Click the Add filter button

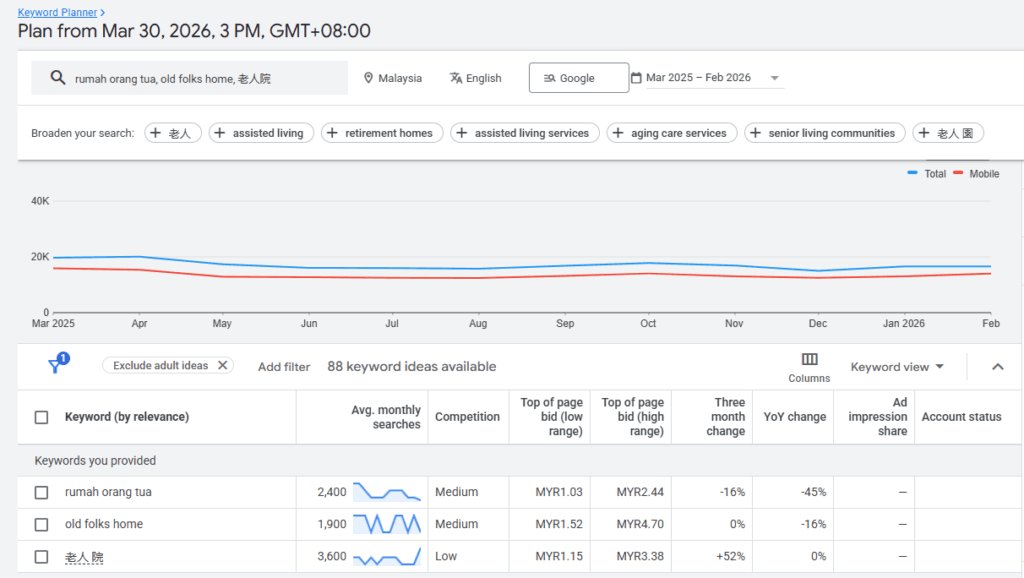284,367
